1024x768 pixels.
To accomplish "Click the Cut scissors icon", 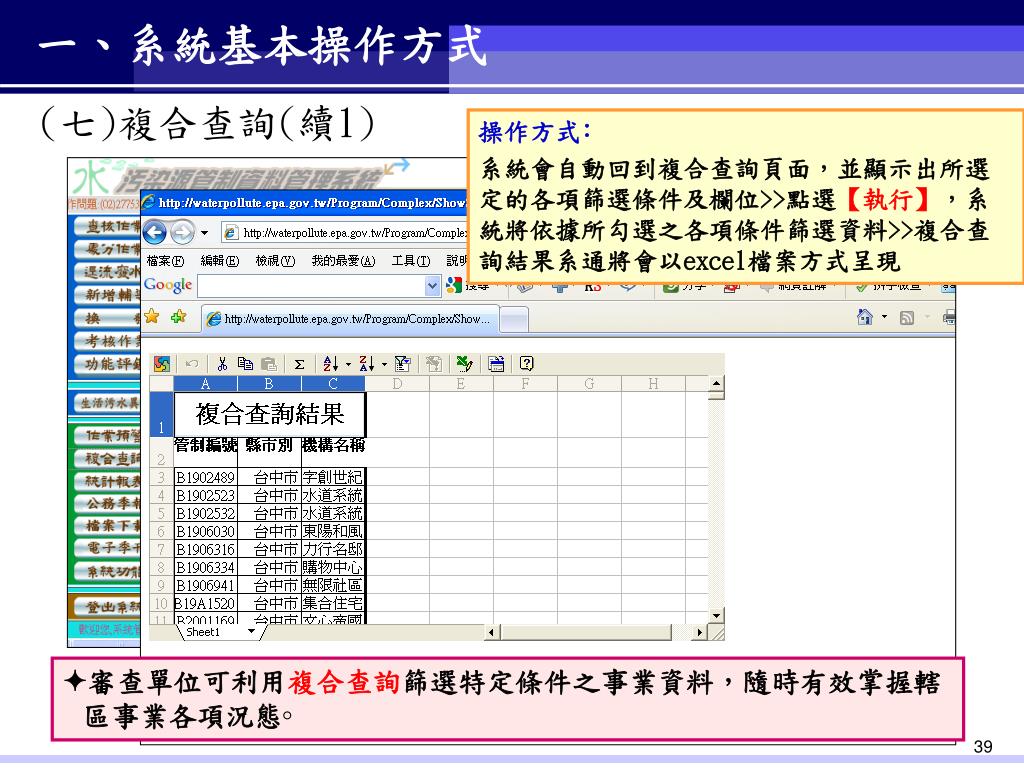I will (222, 364).
